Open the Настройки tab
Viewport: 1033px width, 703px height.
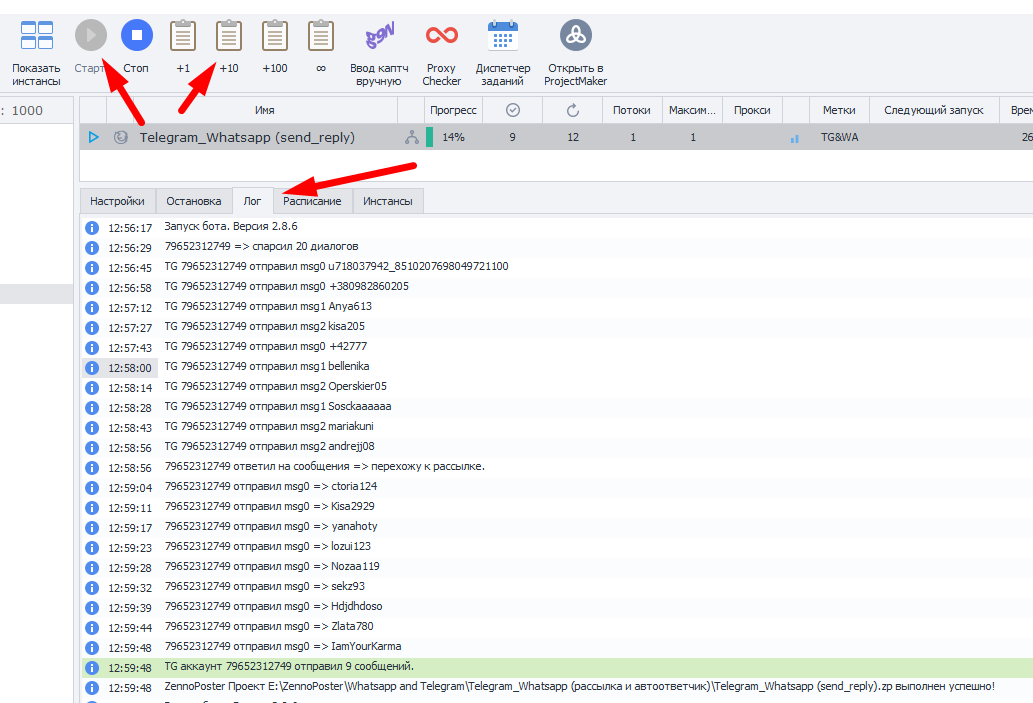tap(117, 201)
